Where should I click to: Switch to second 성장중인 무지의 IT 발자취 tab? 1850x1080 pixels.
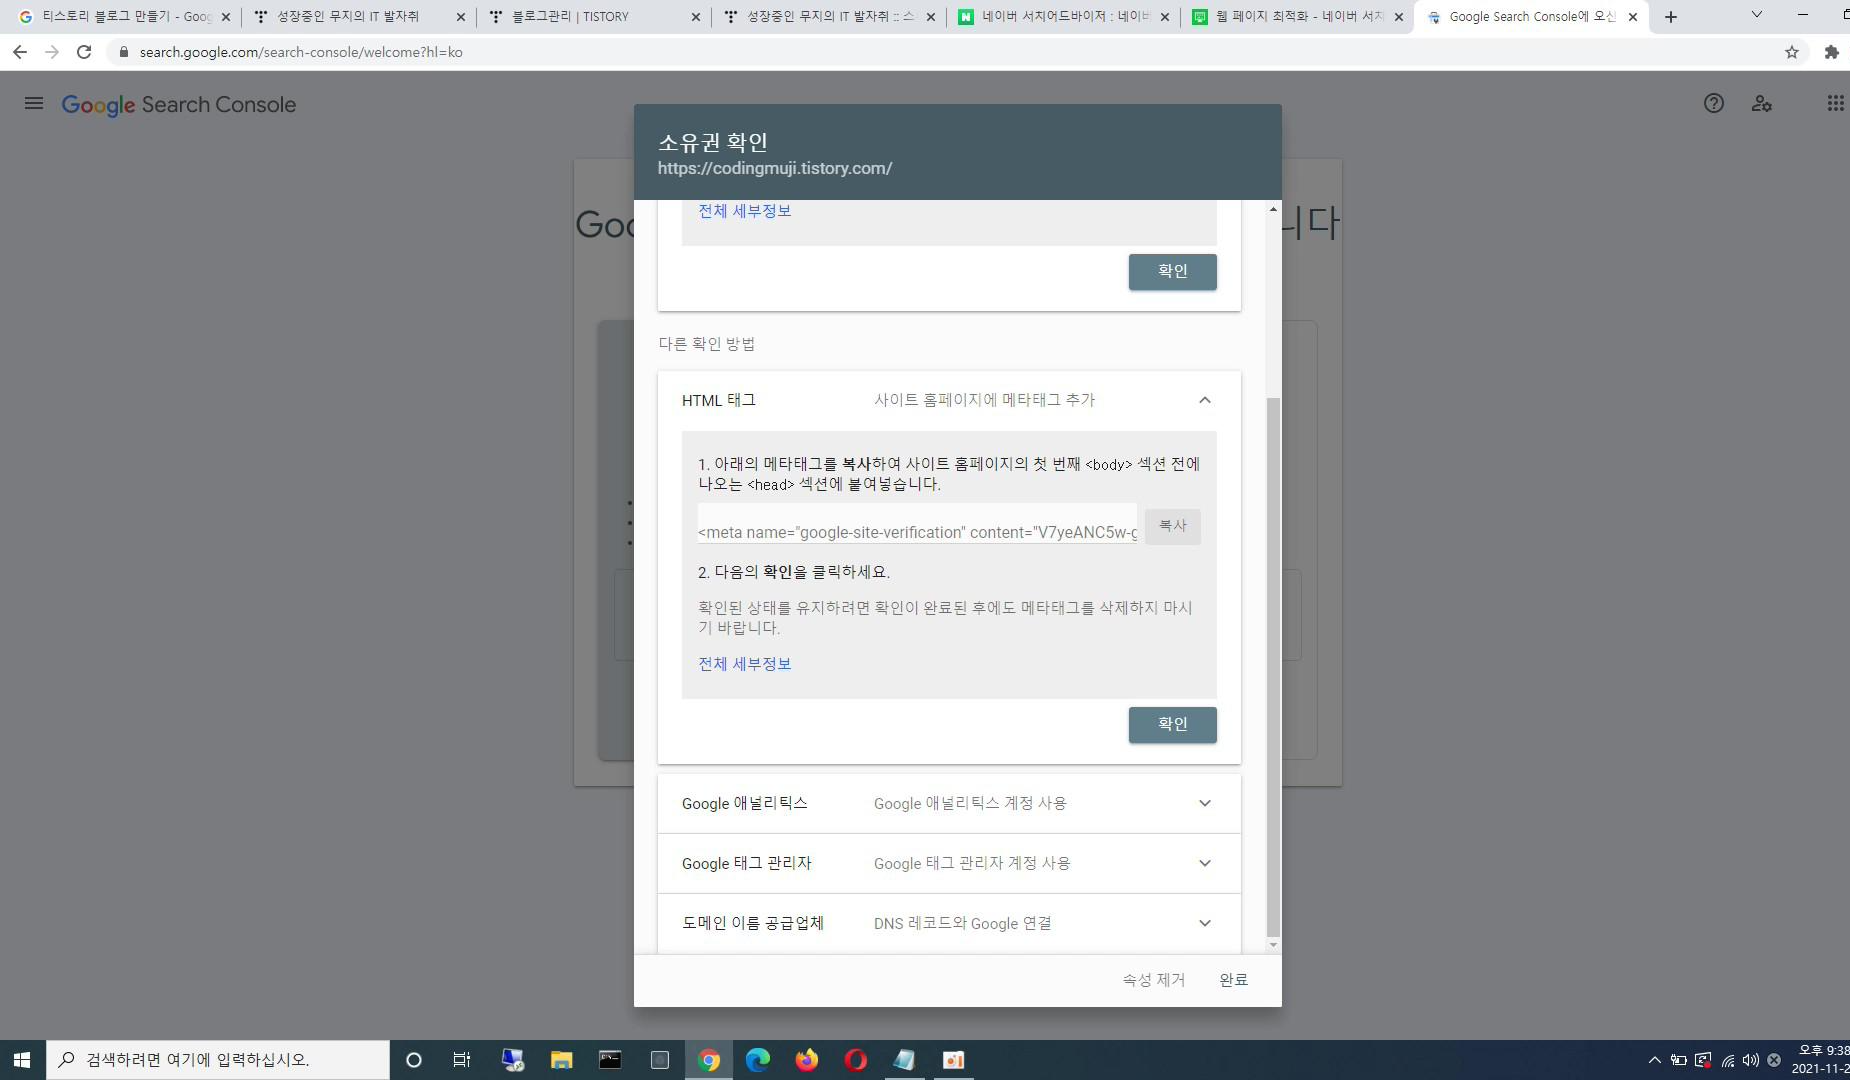827,17
